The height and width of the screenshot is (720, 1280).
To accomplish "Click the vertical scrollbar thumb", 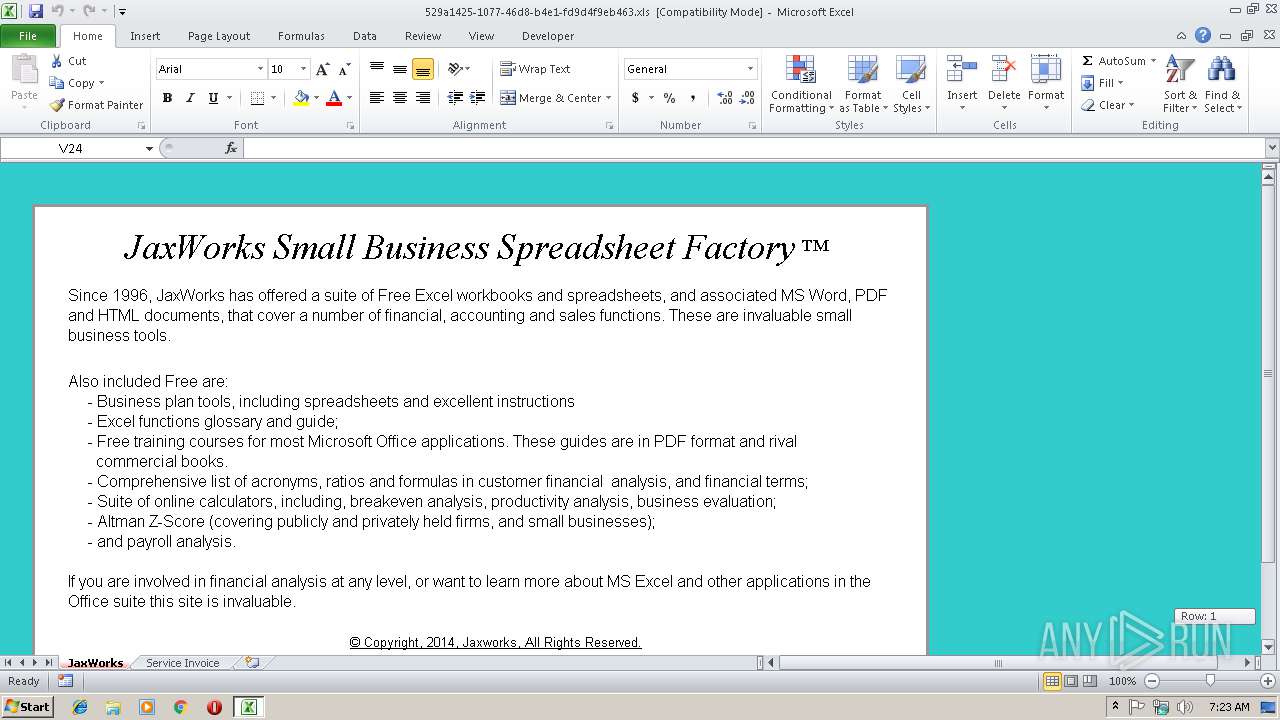I will click(1269, 373).
